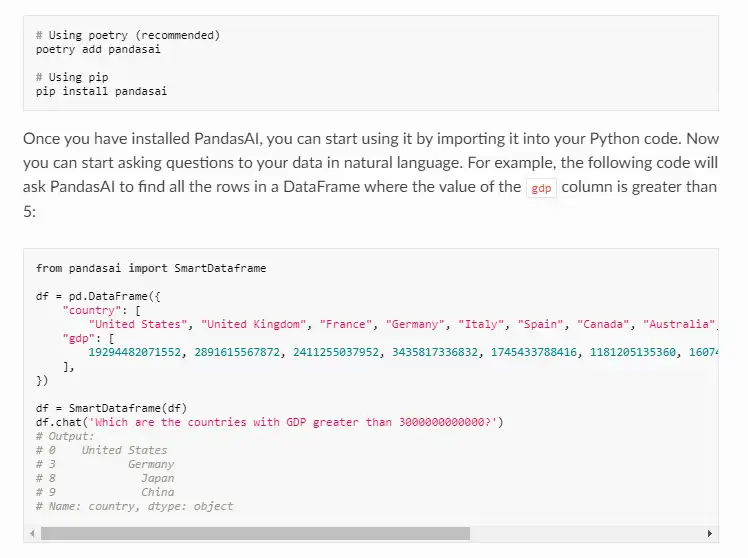Click the '# 8 Japan' output line
This screenshot has width=748, height=558.
coord(105,478)
